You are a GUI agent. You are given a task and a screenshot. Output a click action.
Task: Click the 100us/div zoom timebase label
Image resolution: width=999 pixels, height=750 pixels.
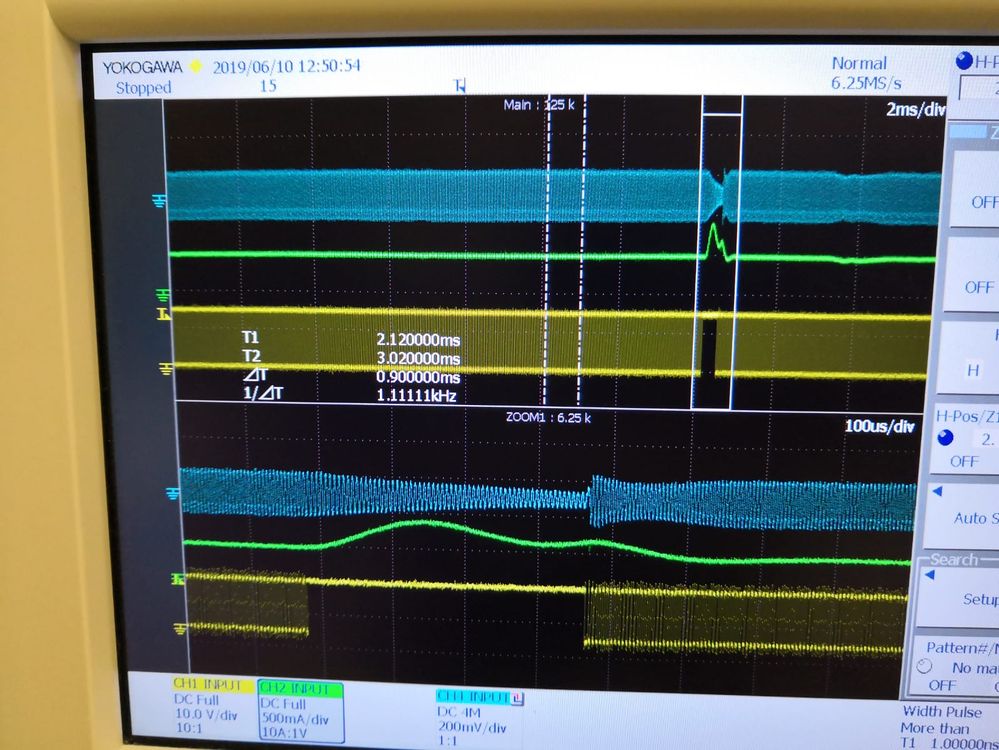(x=879, y=426)
